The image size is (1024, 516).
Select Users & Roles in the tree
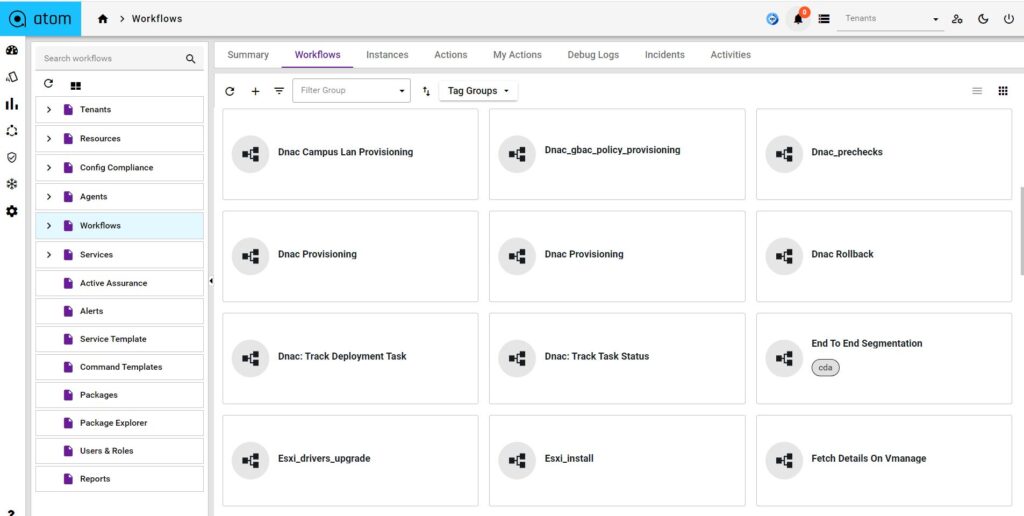pyautogui.click(x=120, y=451)
